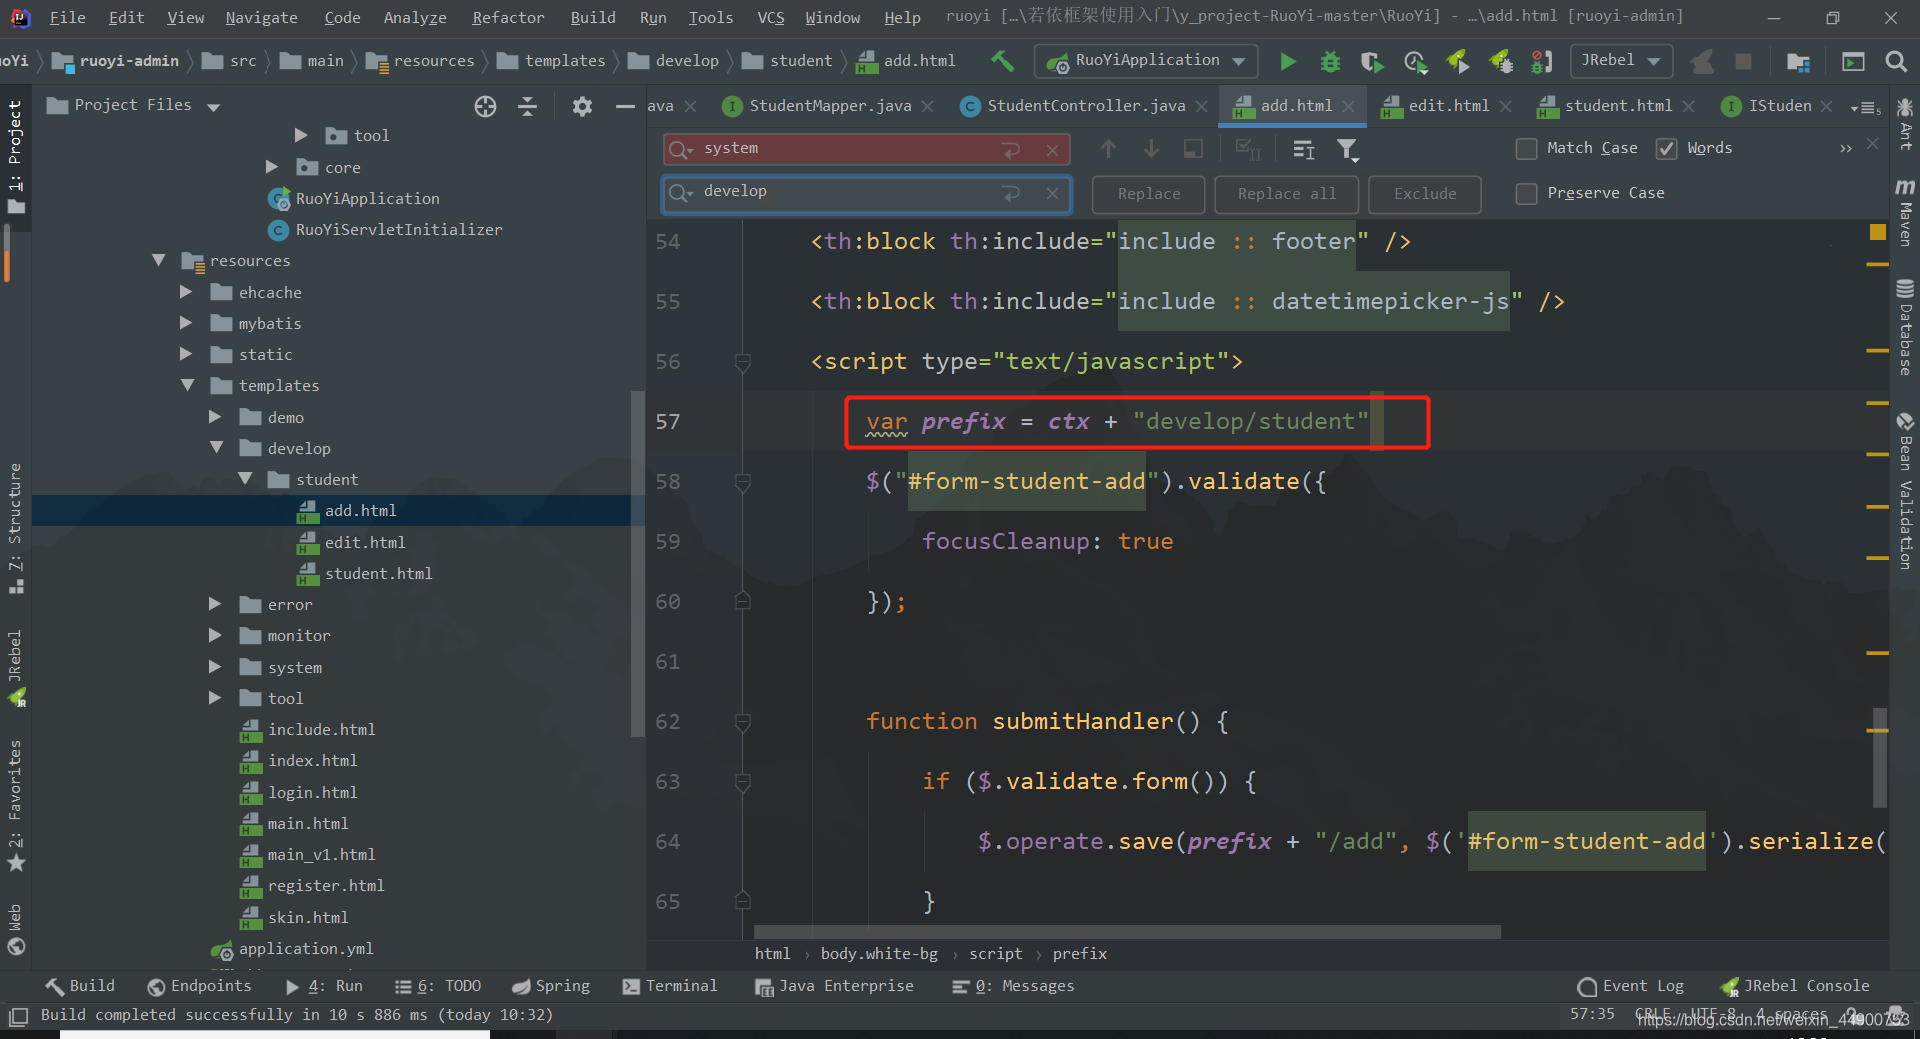This screenshot has height=1039, width=1920.
Task: Open the Web side panel
Action: [15, 929]
